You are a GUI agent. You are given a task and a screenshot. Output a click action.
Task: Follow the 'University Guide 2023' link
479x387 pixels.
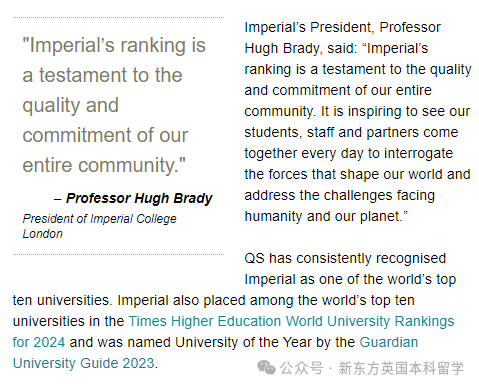tap(84, 364)
